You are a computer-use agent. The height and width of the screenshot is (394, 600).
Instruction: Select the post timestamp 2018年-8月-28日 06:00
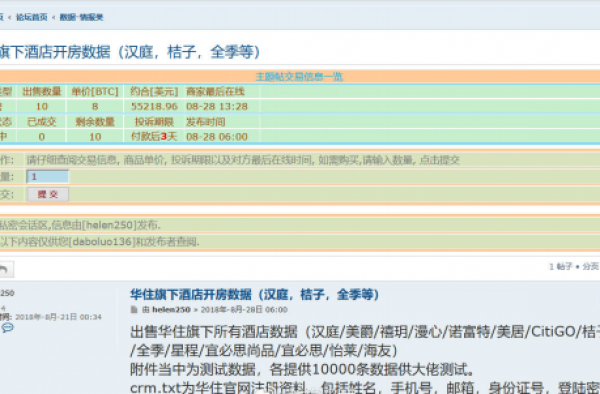(x=244, y=310)
